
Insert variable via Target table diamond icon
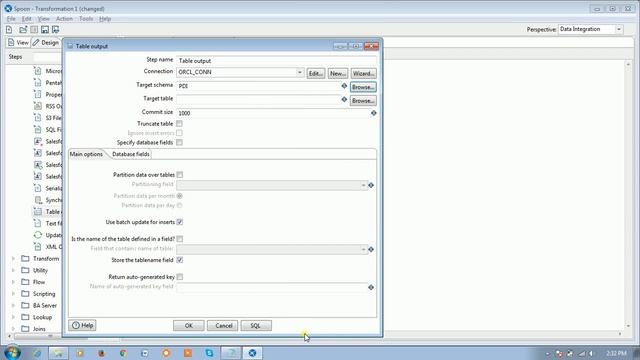(344, 99)
